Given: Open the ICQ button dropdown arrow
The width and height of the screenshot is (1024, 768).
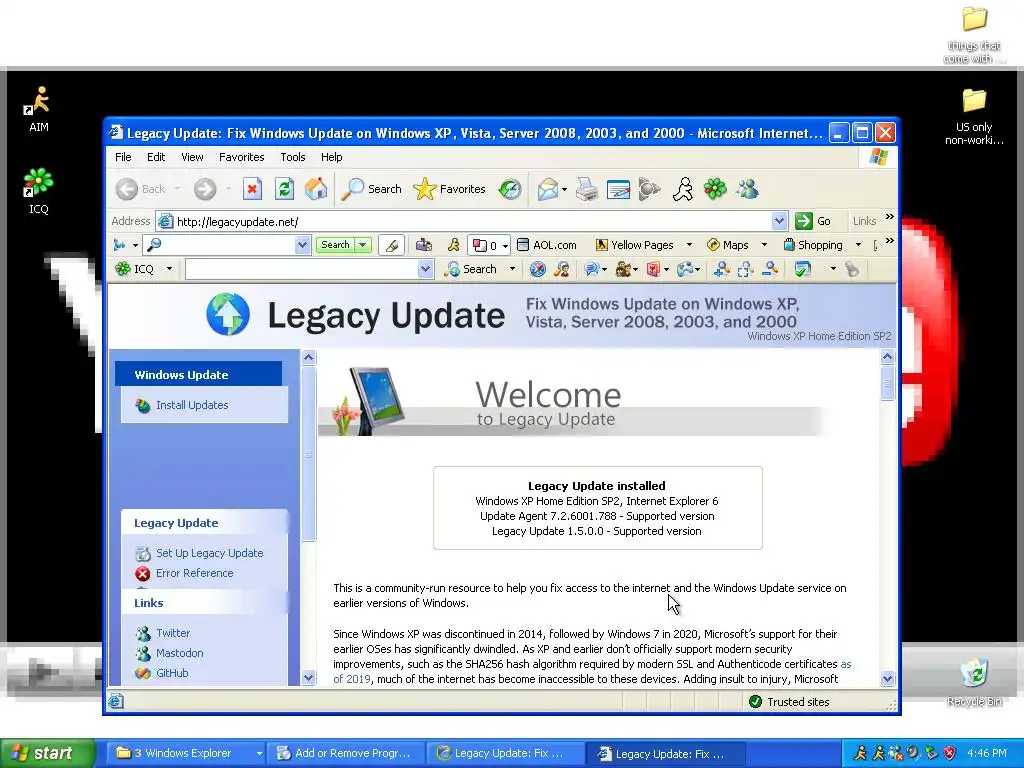Looking at the screenshot, I should 169,269.
